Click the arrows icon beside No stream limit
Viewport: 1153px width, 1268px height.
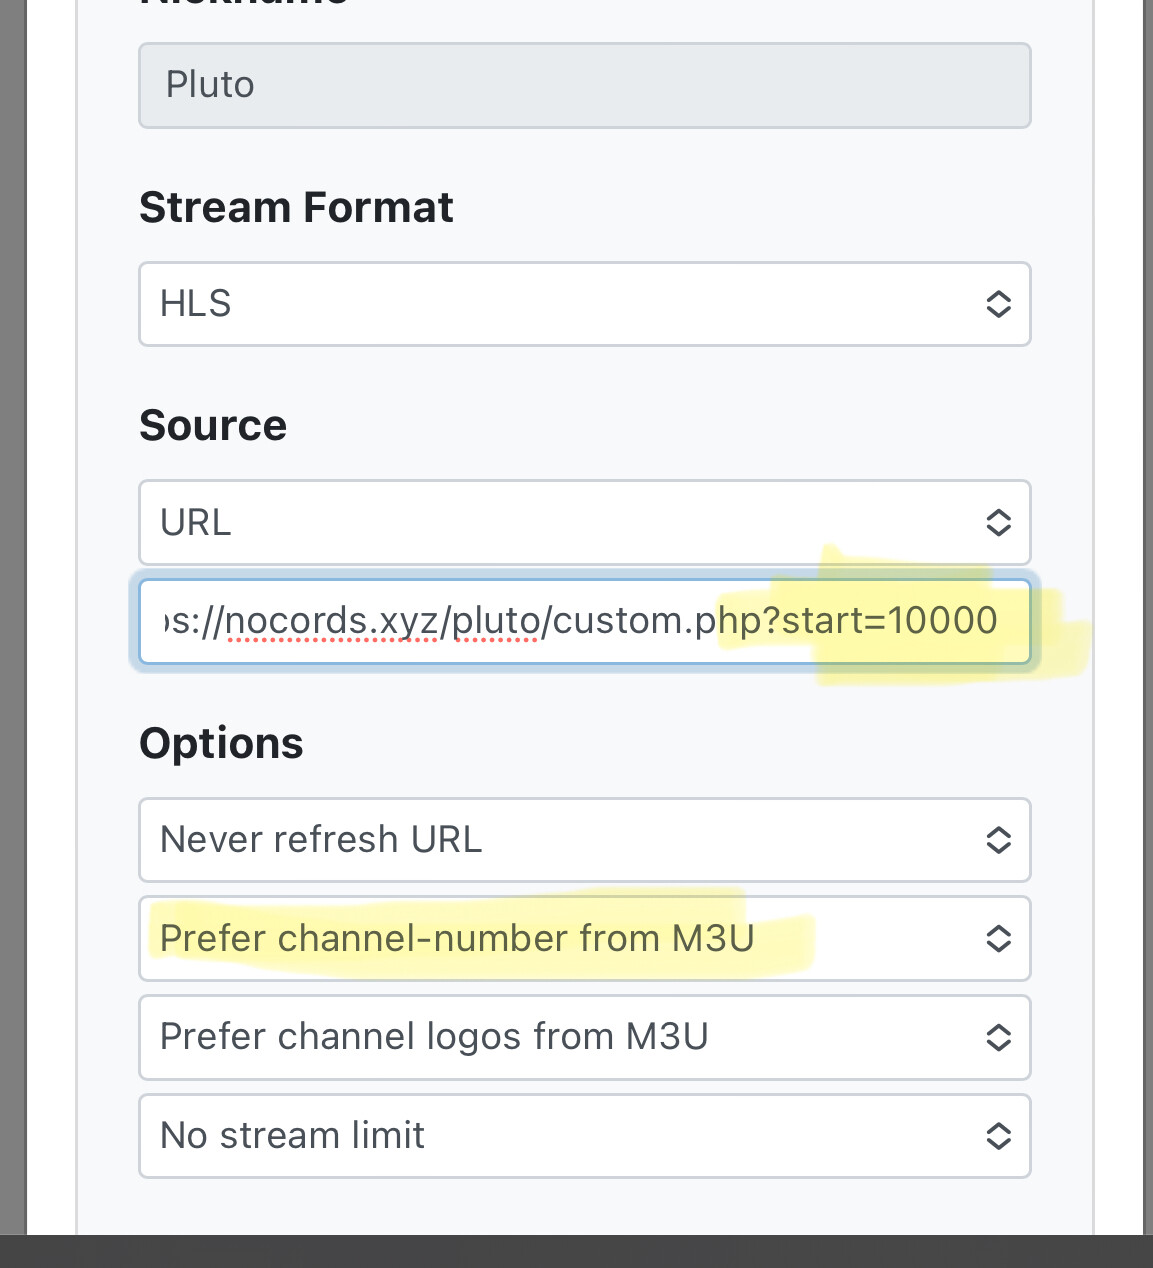point(998,1136)
